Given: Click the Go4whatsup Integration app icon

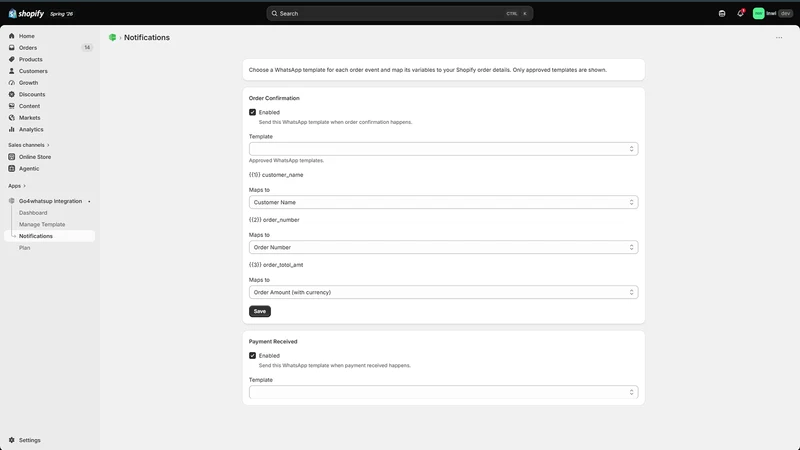Looking at the screenshot, I should [12, 201].
